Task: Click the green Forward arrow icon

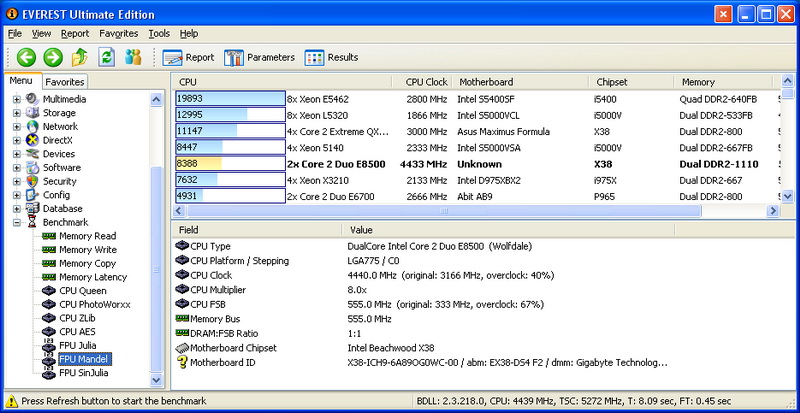Action: click(53, 58)
